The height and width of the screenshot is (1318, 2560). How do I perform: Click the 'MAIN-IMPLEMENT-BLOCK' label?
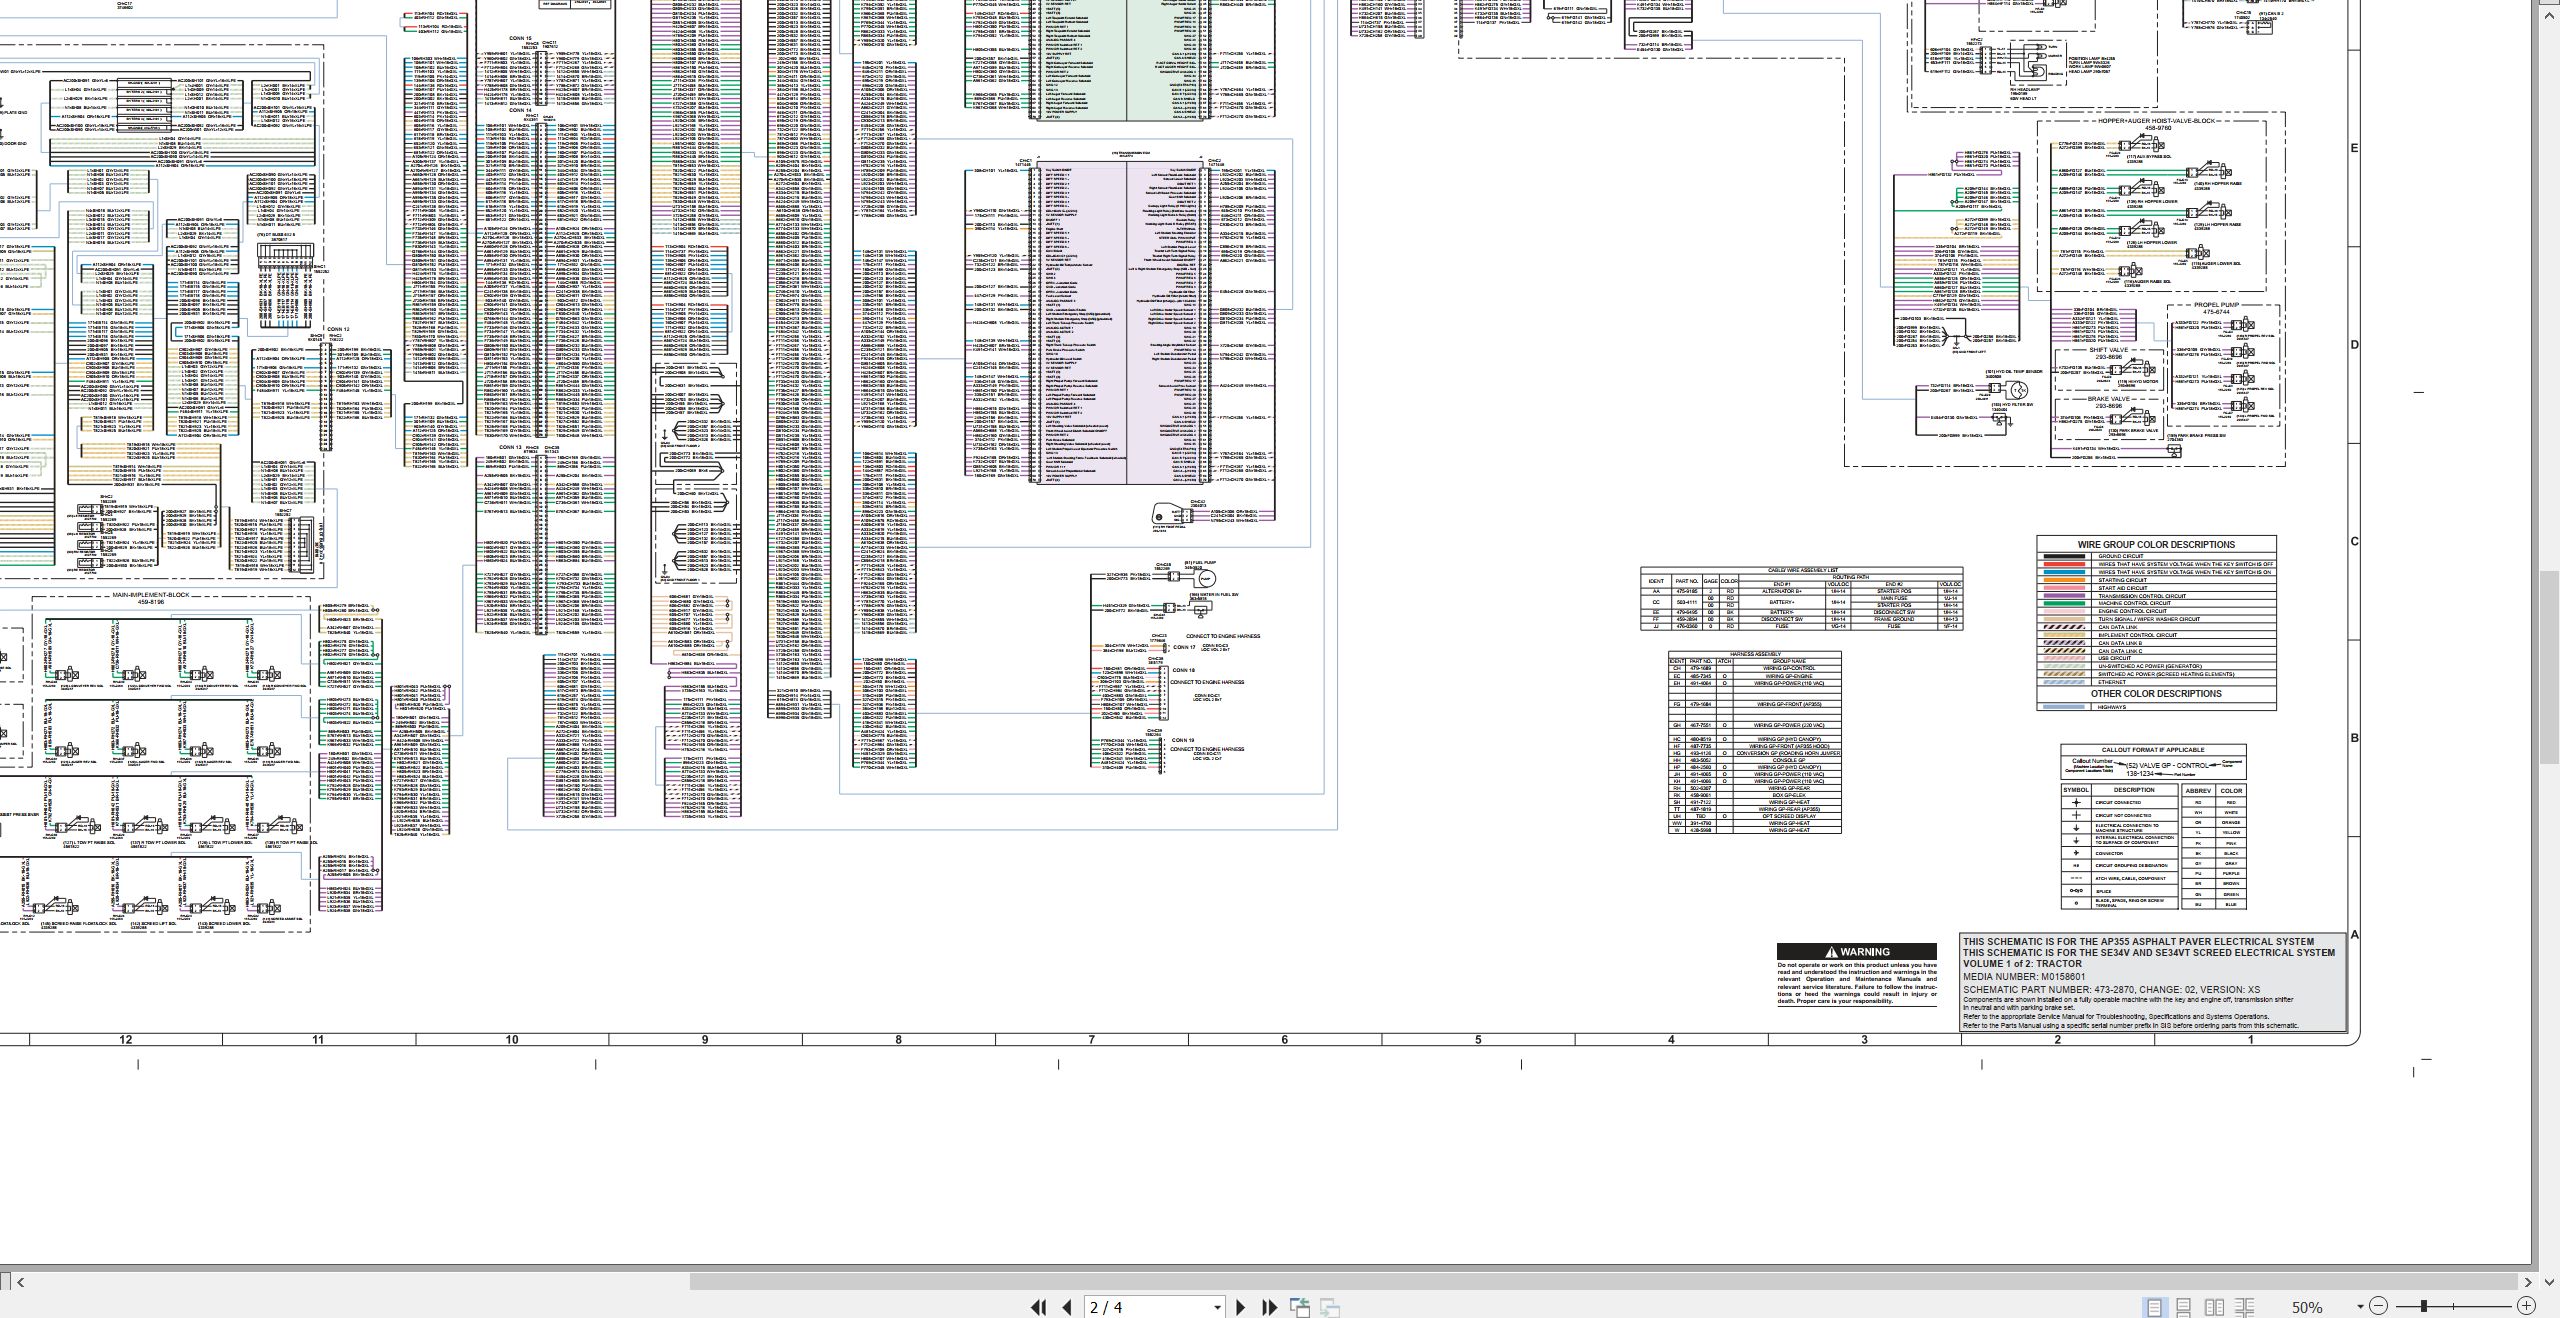tap(150, 595)
